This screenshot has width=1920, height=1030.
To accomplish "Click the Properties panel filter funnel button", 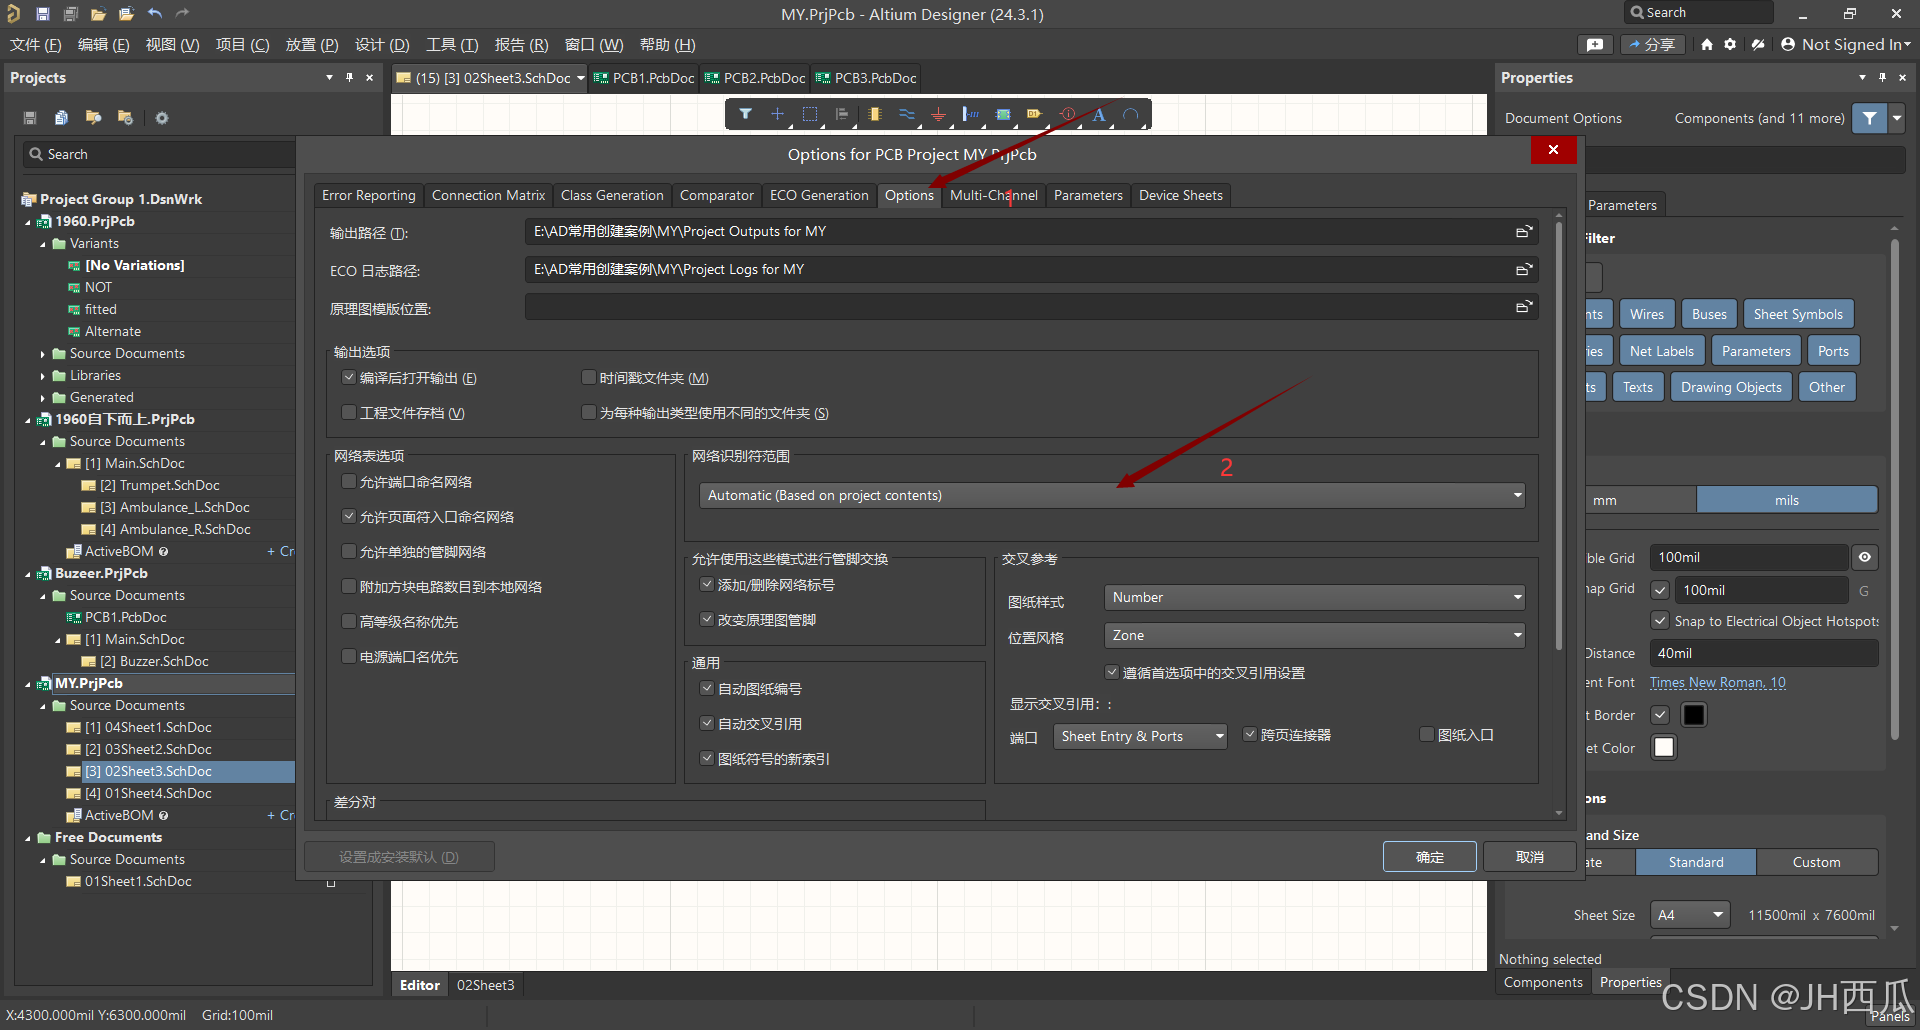I will tap(1869, 118).
